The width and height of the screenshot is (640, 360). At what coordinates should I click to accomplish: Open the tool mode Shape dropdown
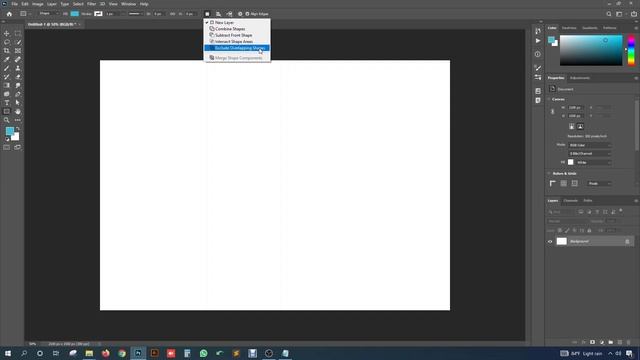(x=49, y=14)
